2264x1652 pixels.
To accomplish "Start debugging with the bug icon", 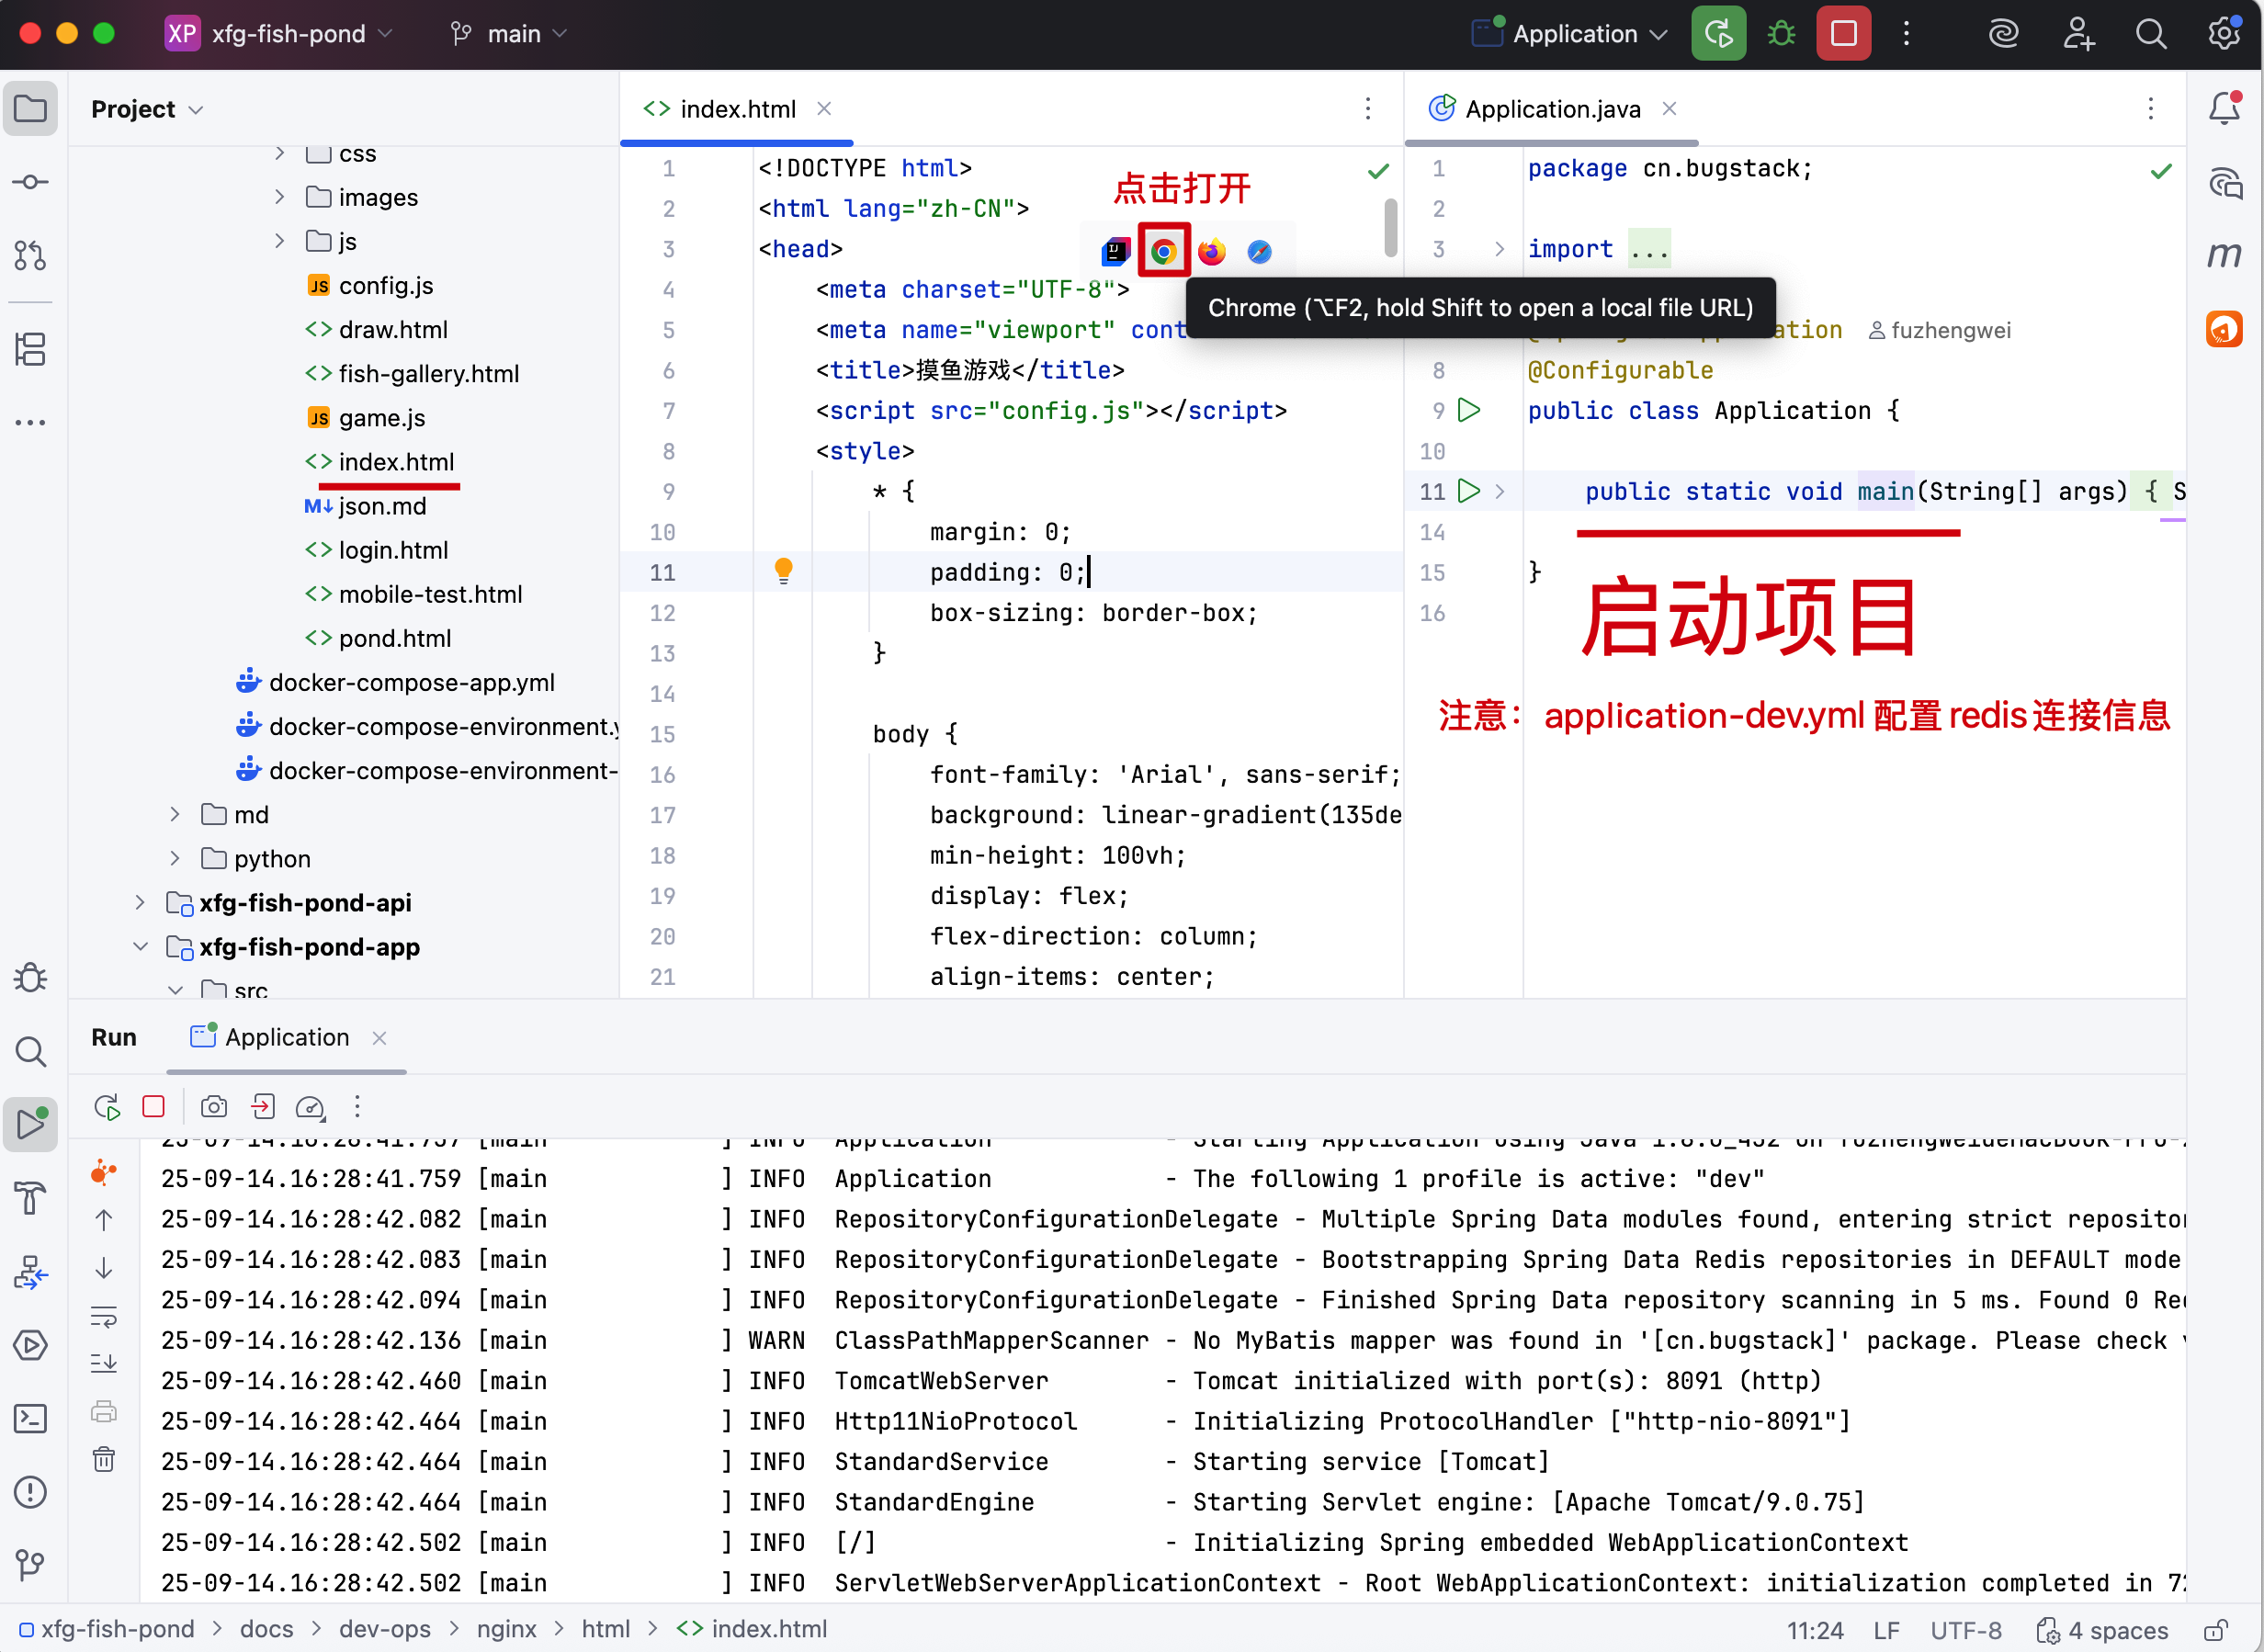I will click(1781, 34).
